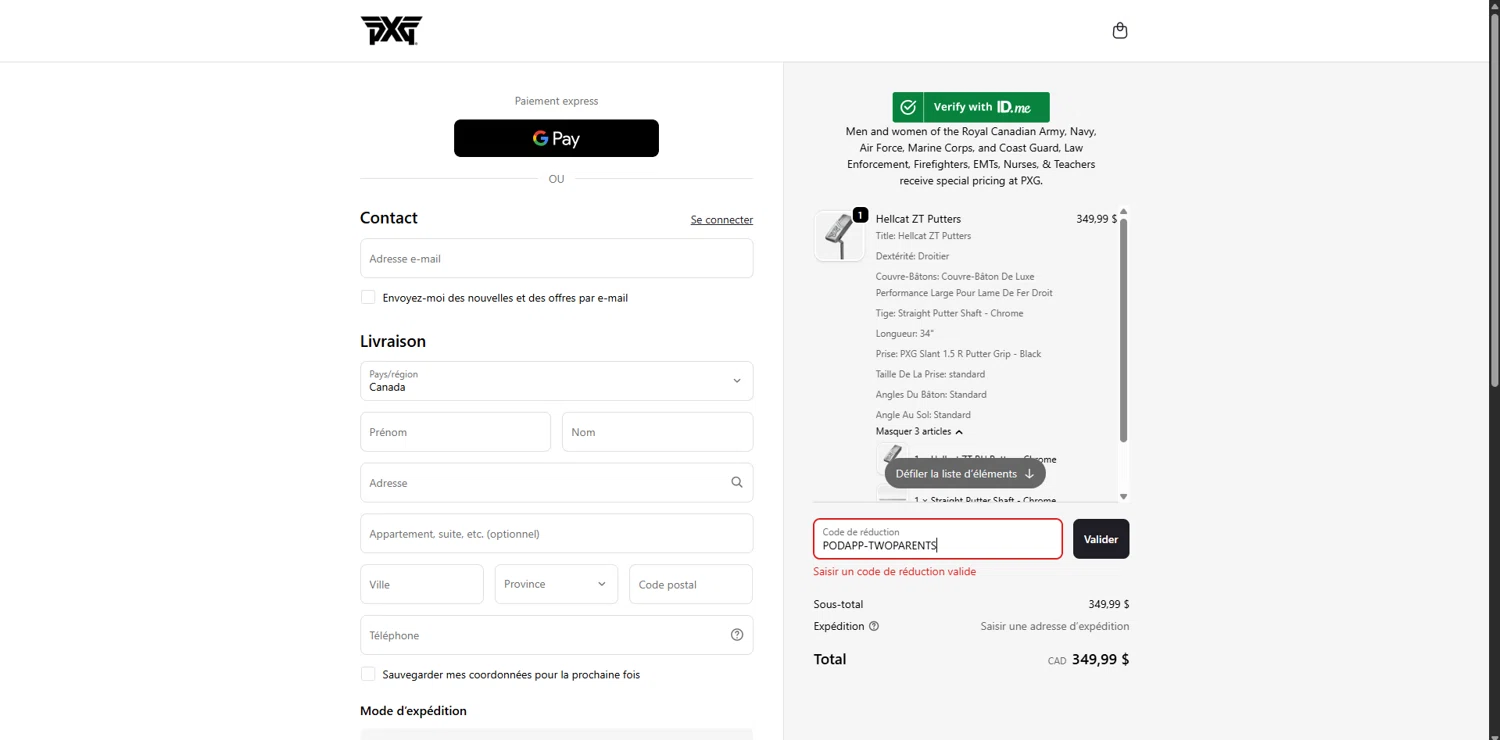1500x740 pixels.
Task: Collapse the Masquer 3 articles list
Action: click(x=919, y=432)
